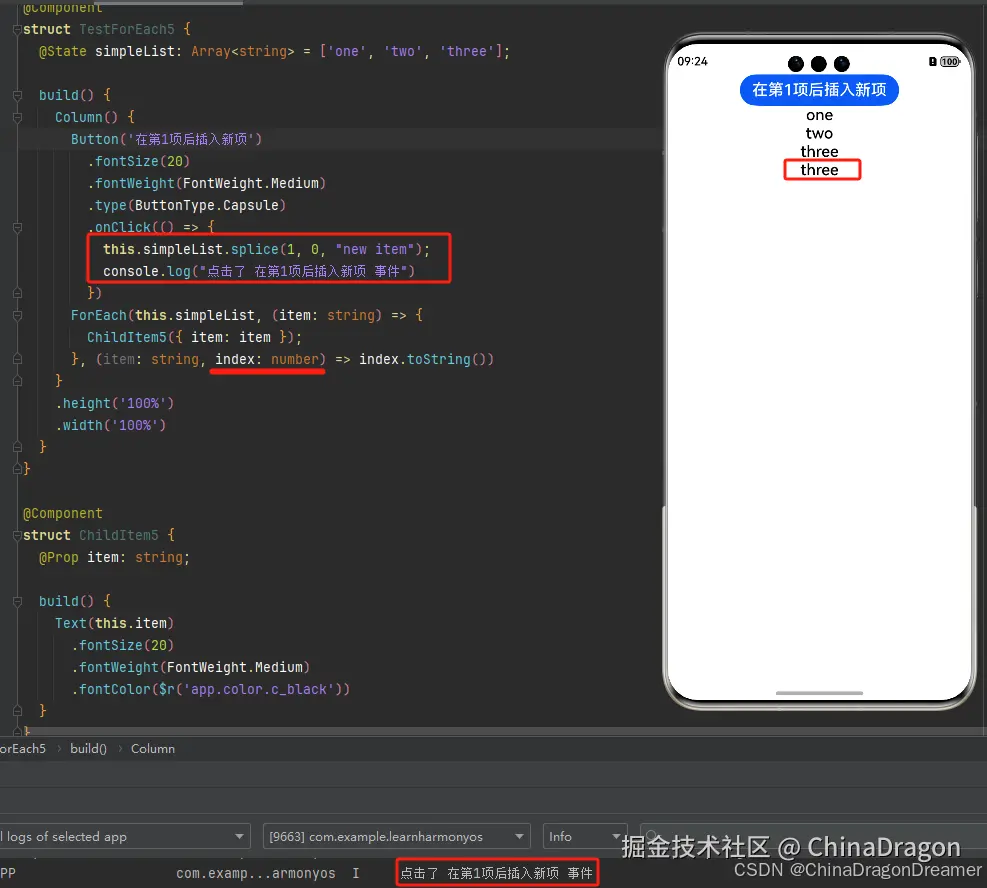The height and width of the screenshot is (888, 987).
Task: Click the 09:24 clock on phone
Action: (x=692, y=62)
